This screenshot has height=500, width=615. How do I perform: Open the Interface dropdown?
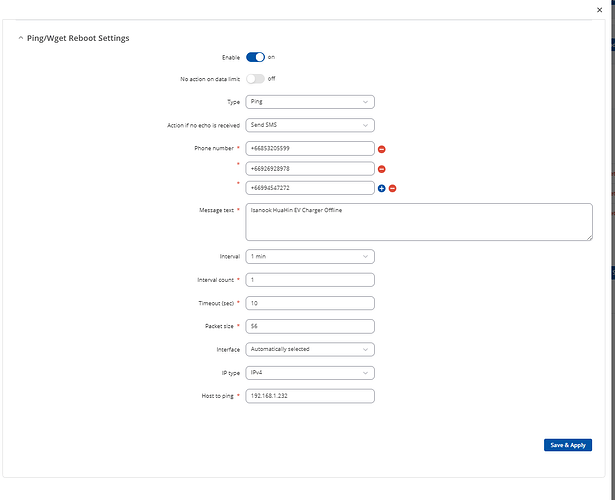(x=310, y=349)
